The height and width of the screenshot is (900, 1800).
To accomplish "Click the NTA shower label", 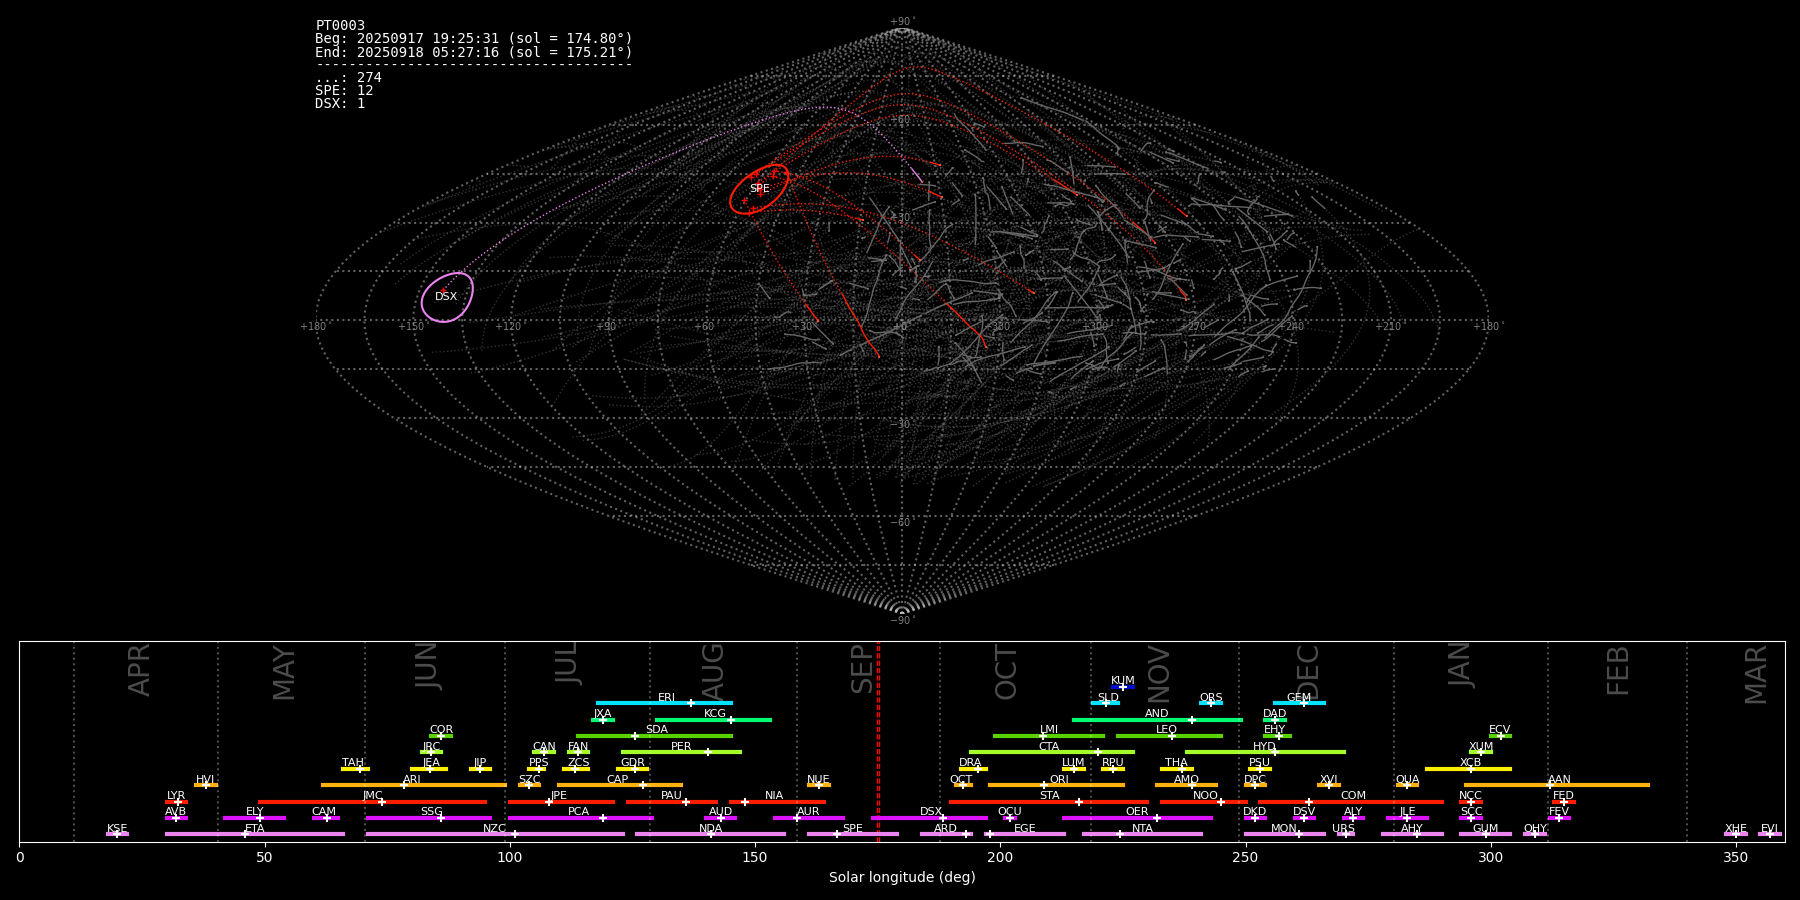I will pos(1142,829).
